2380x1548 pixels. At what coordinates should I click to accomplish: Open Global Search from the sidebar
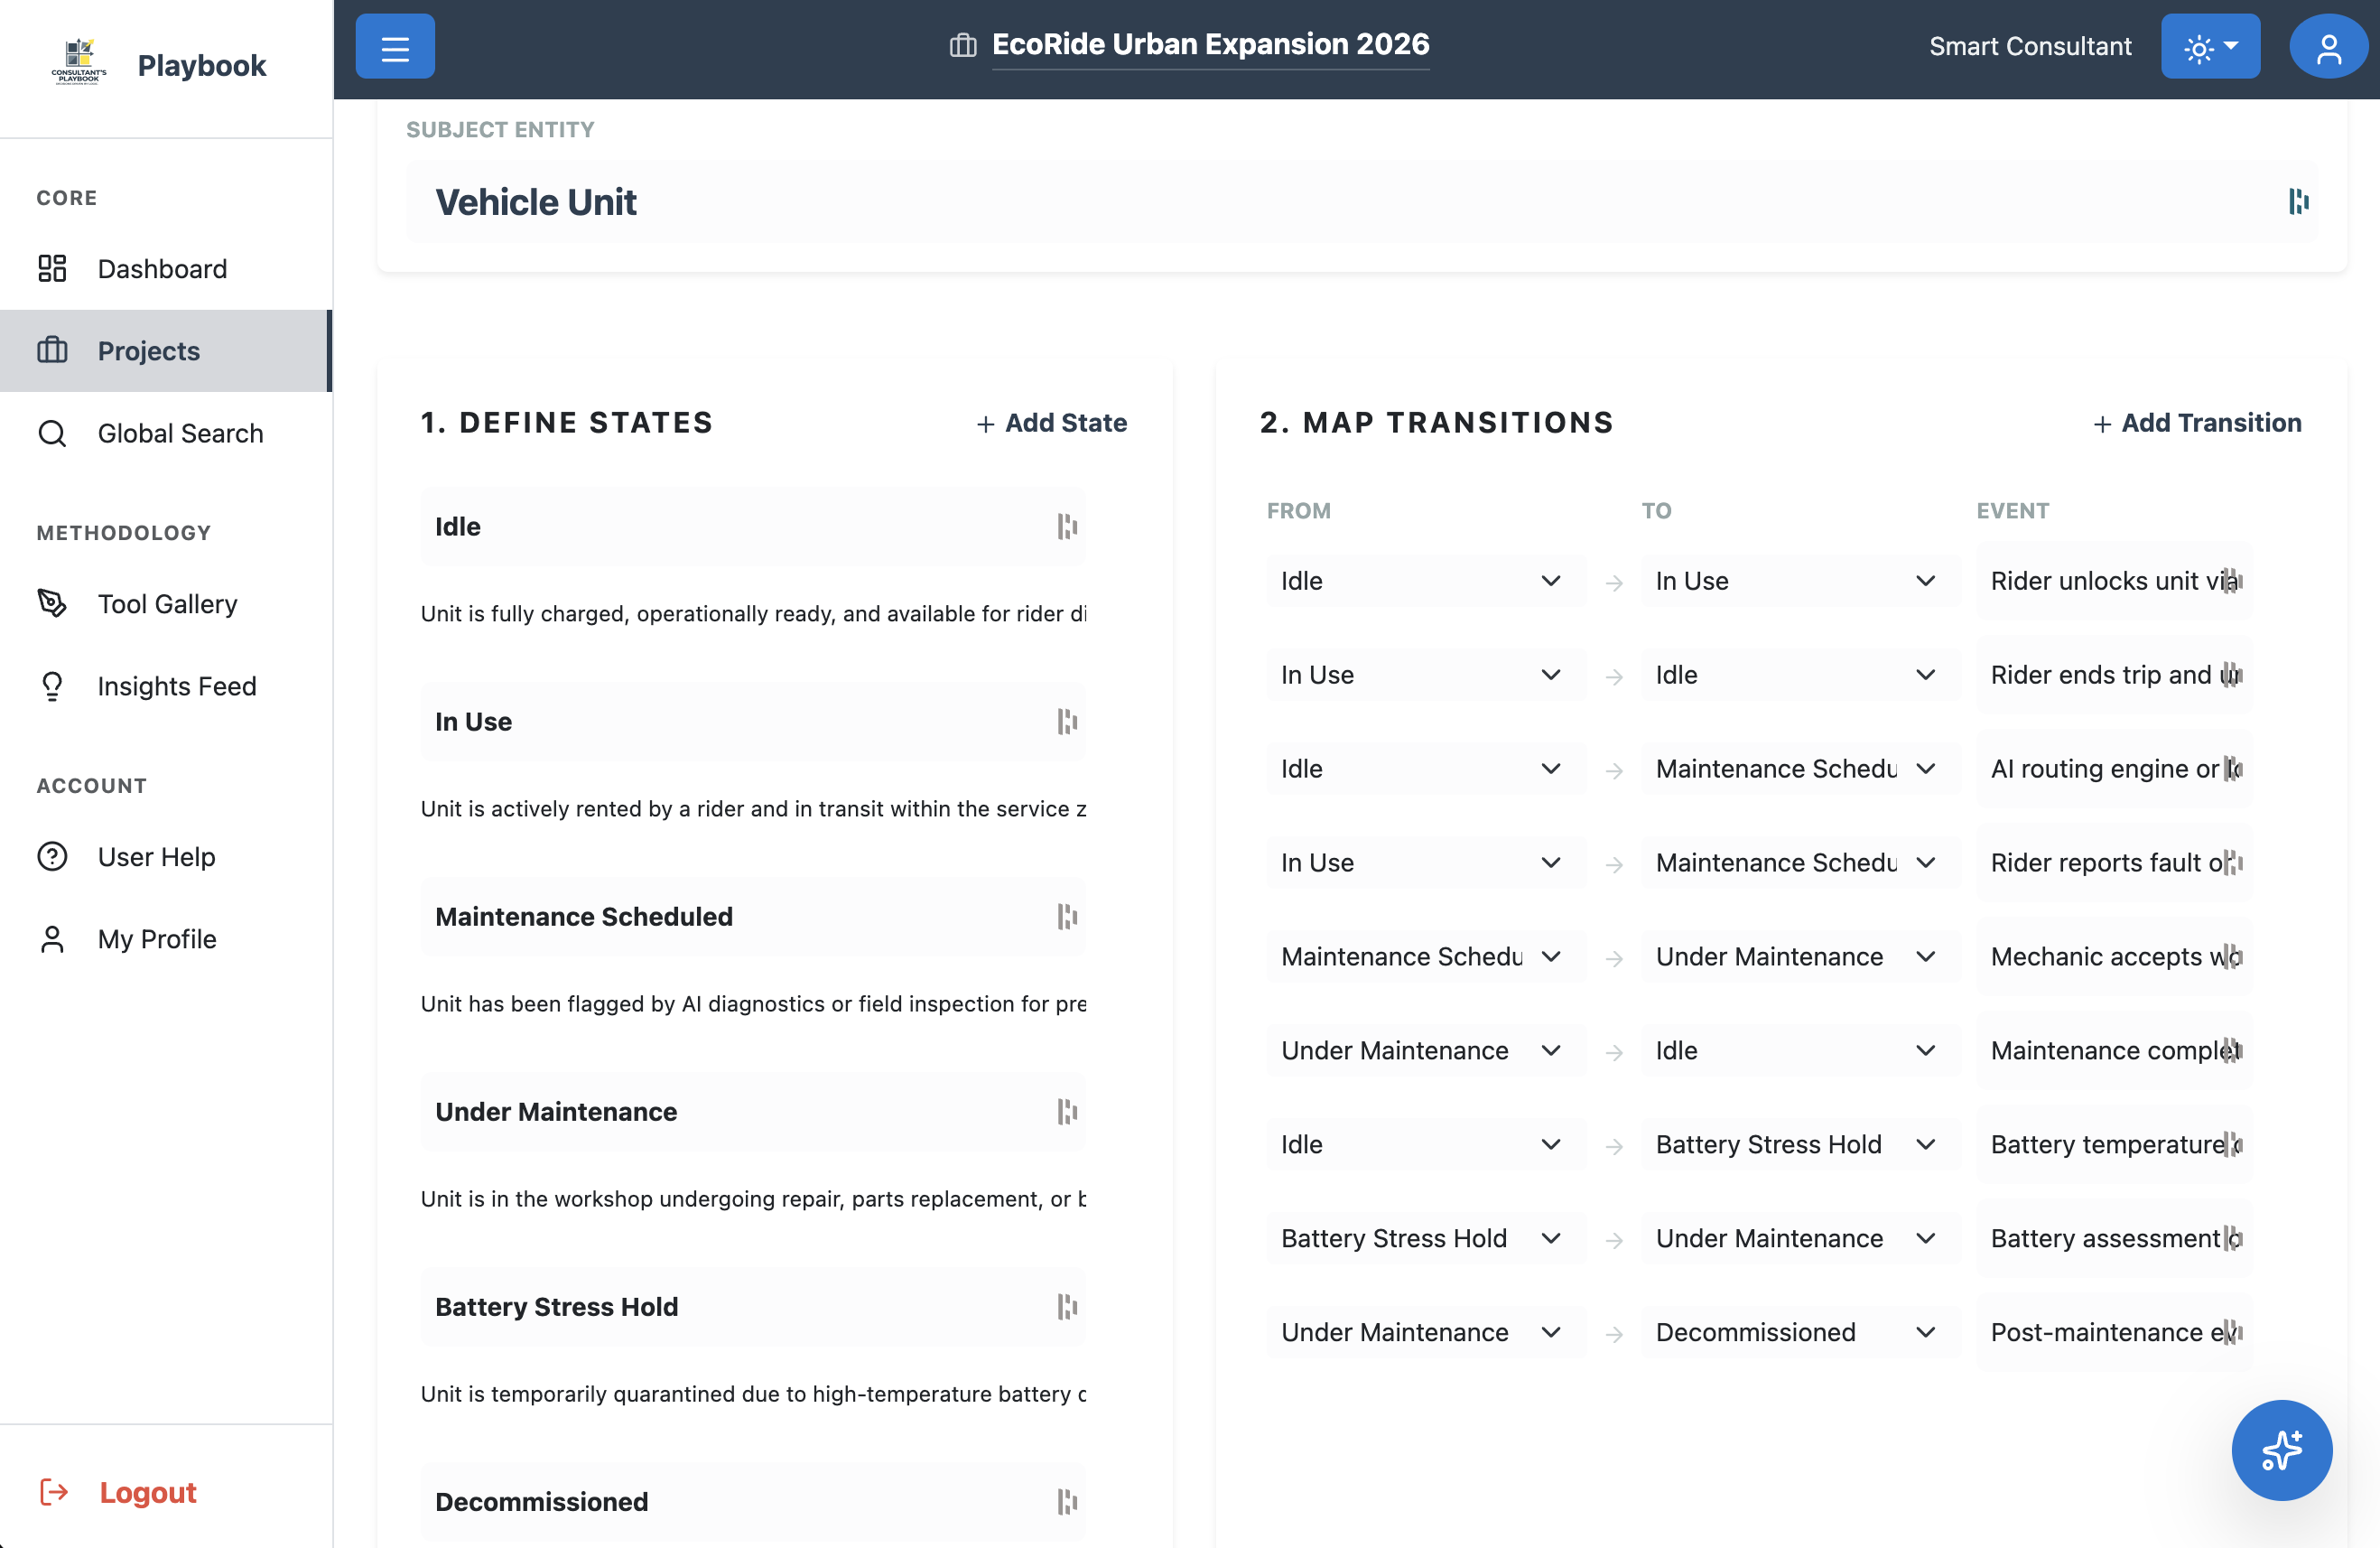(x=180, y=433)
